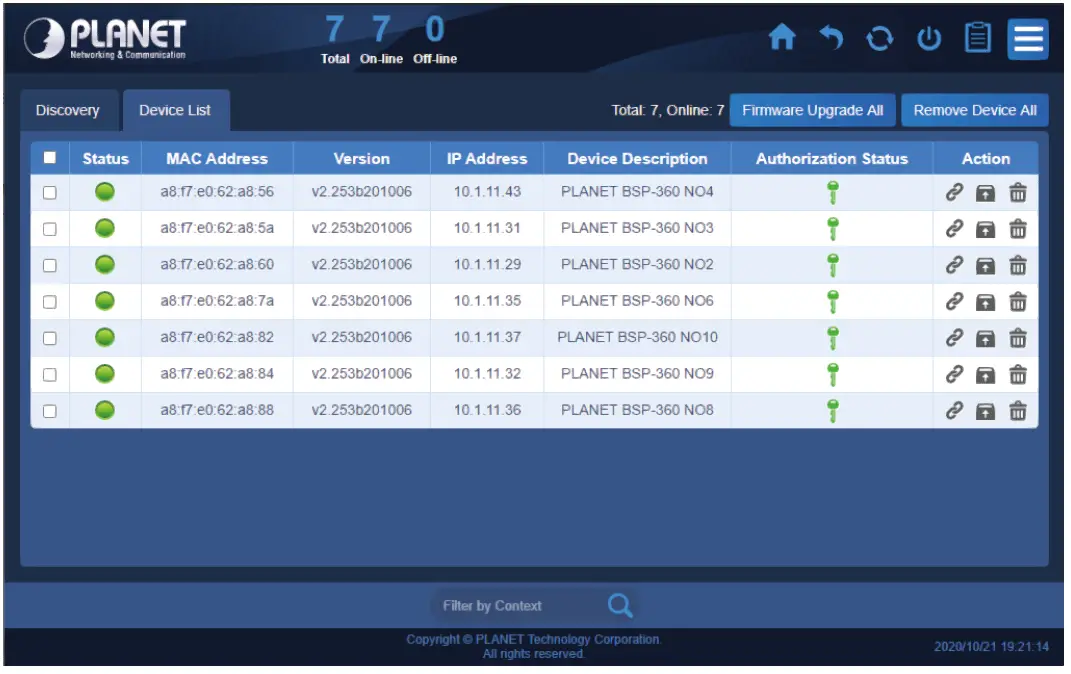Switch to the Discovery tab
Viewport: 1071px width, 674px height.
click(x=69, y=110)
